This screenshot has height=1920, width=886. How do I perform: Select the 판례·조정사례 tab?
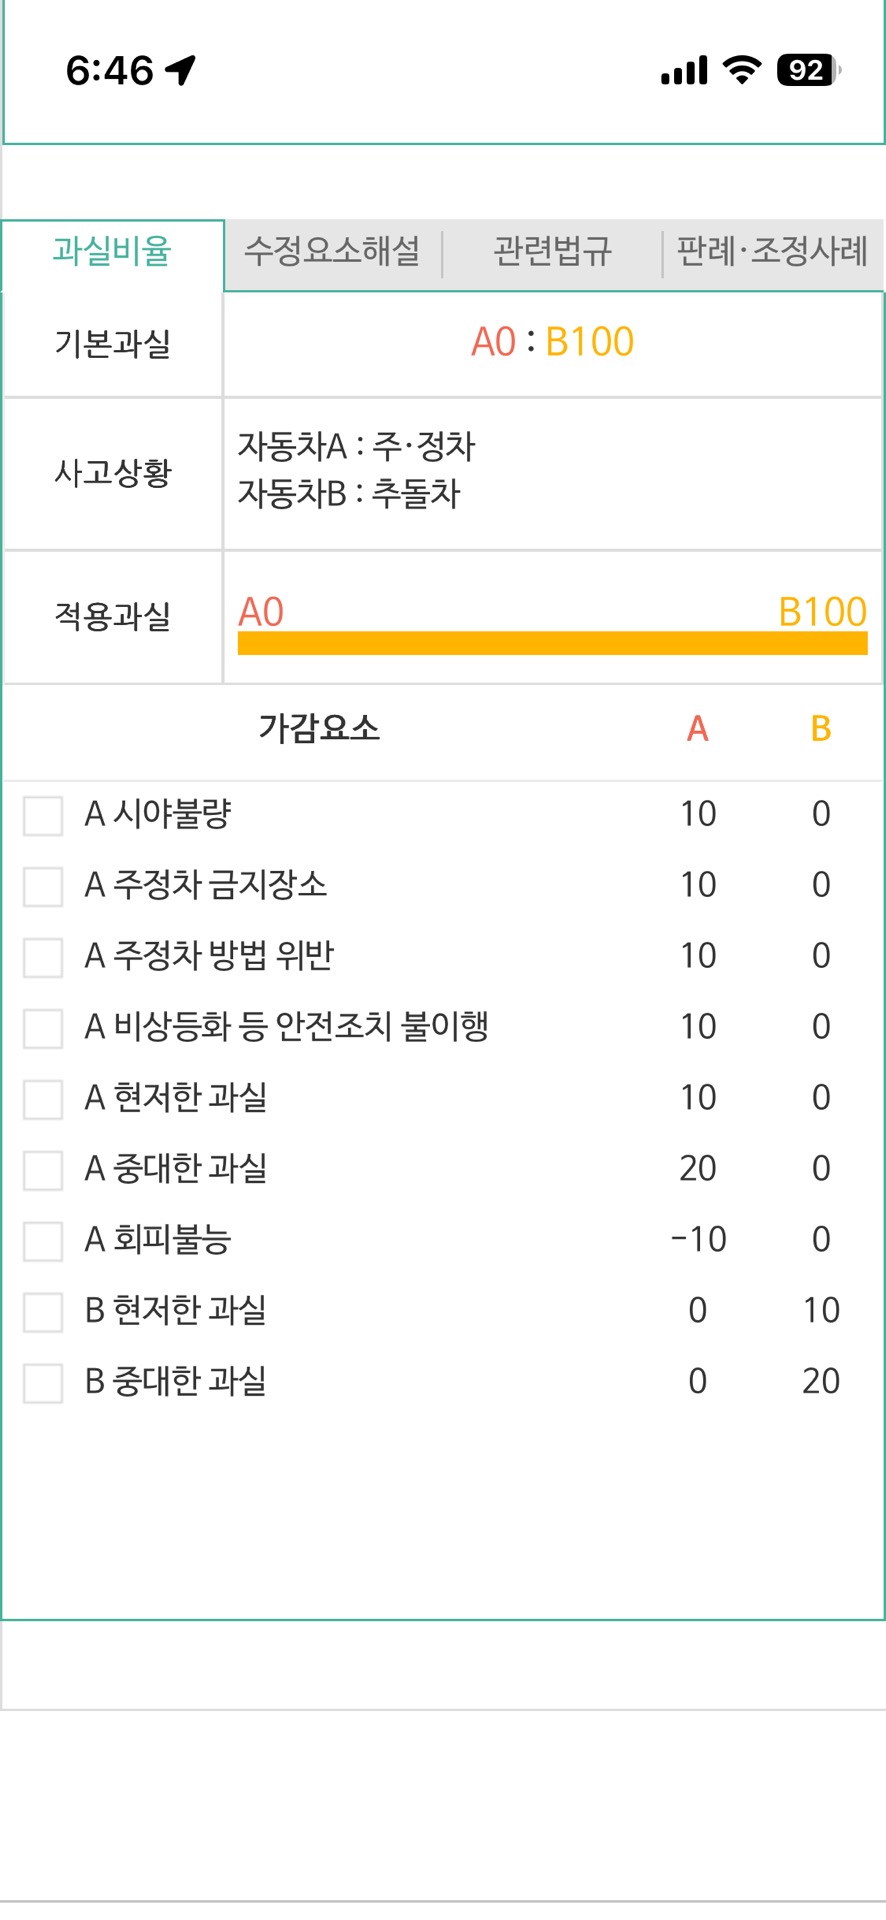pyautogui.click(x=772, y=251)
